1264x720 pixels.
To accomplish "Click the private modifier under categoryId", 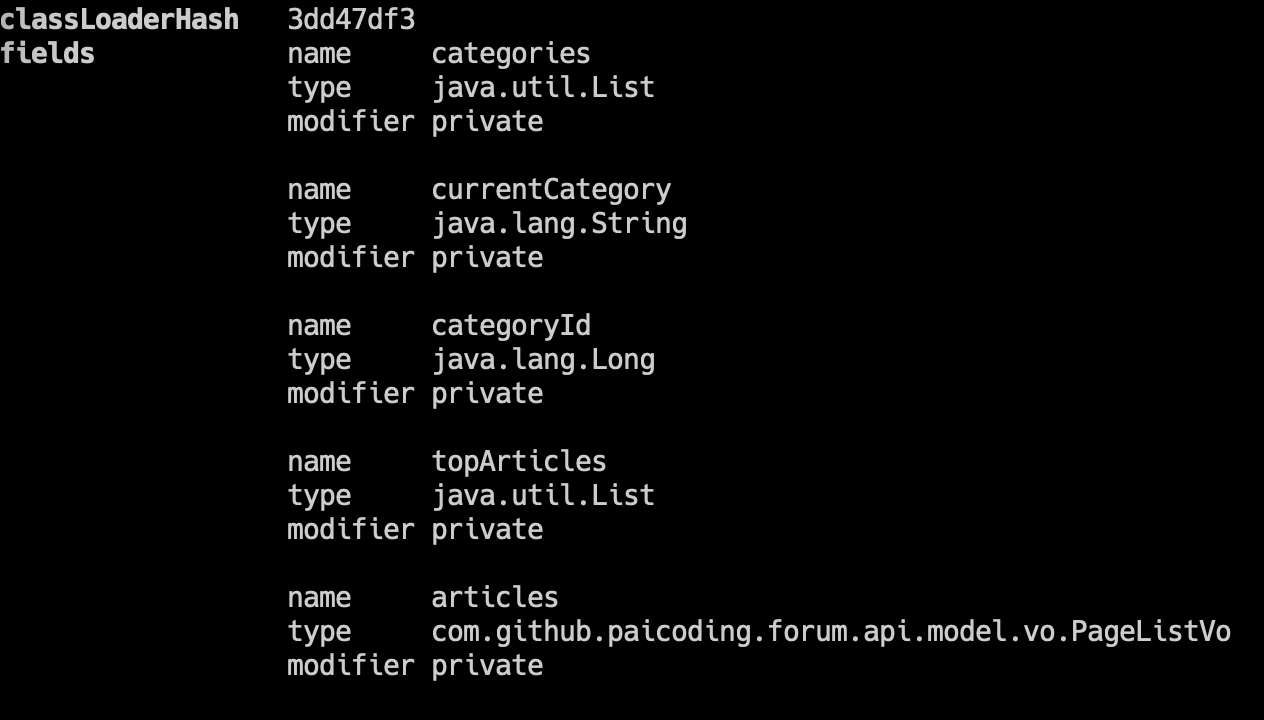I will (x=487, y=394).
